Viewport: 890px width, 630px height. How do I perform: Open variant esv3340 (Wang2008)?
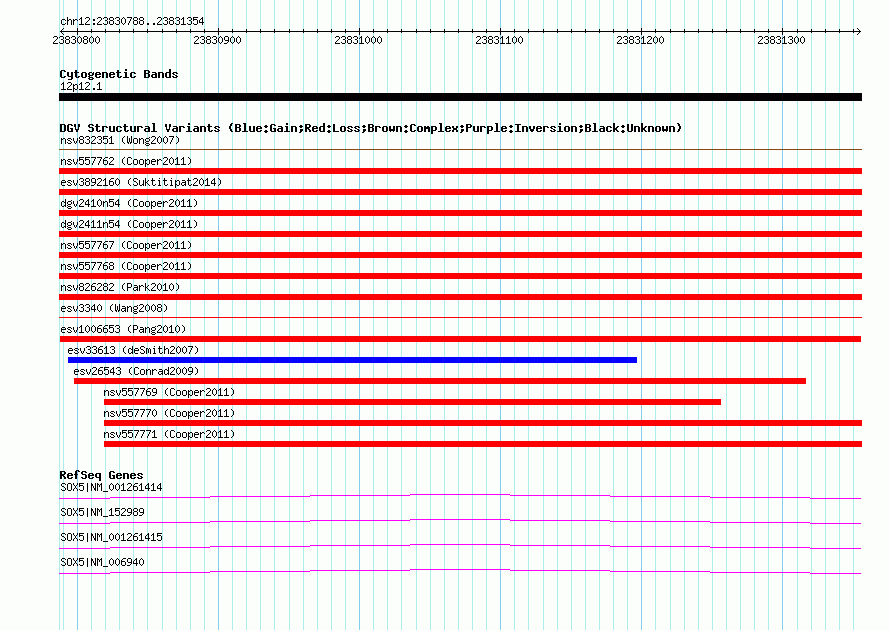pos(114,308)
